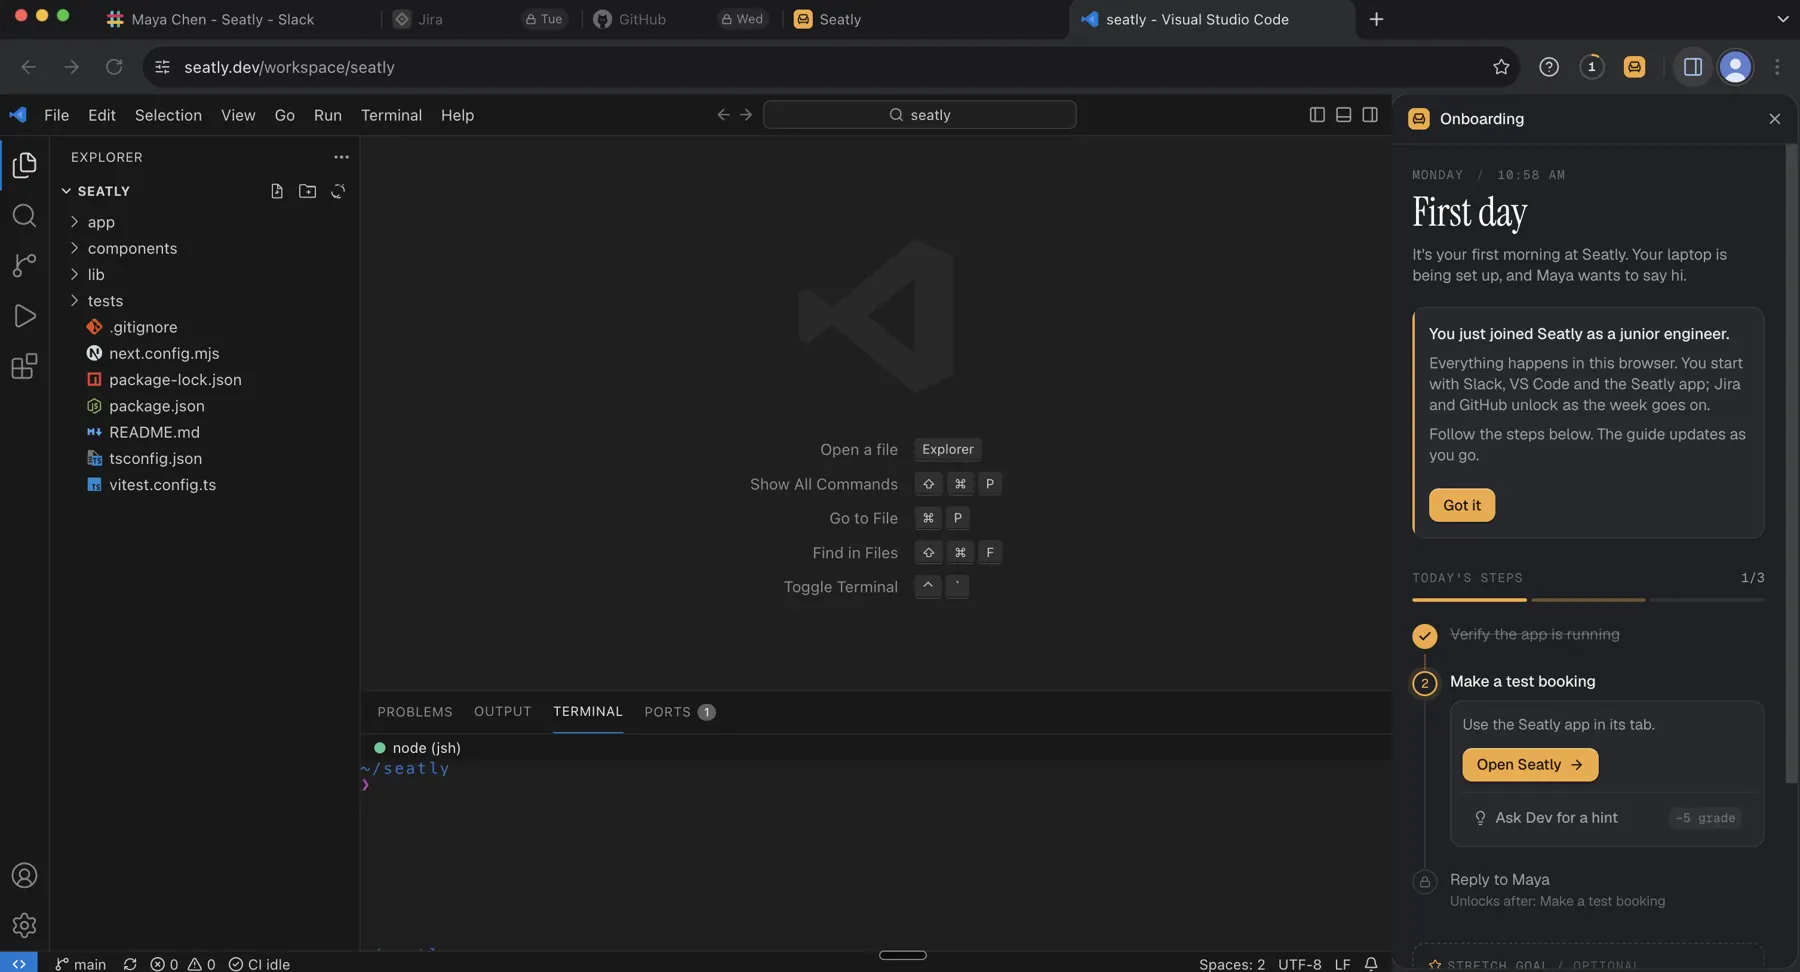Click the Got it button

coord(1462,505)
